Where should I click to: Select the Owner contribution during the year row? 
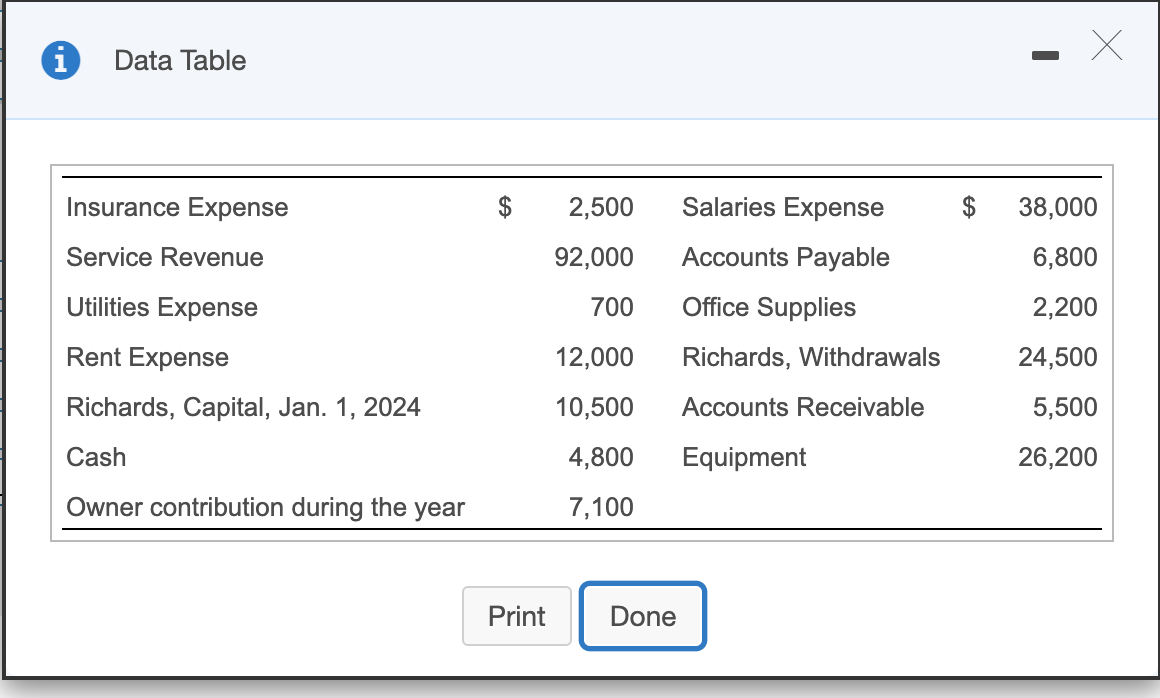265,507
